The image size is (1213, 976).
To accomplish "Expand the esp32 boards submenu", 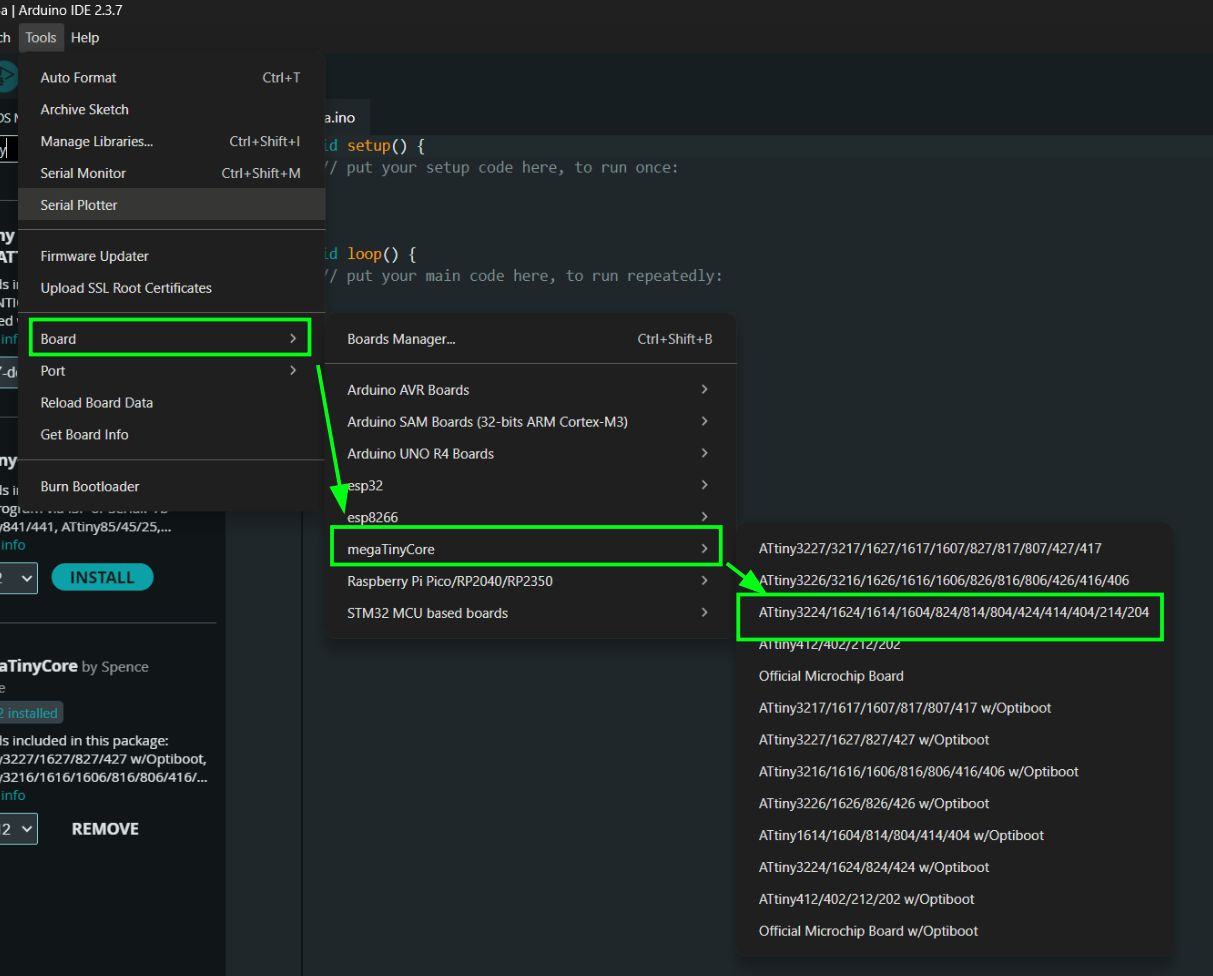I will (x=531, y=485).
